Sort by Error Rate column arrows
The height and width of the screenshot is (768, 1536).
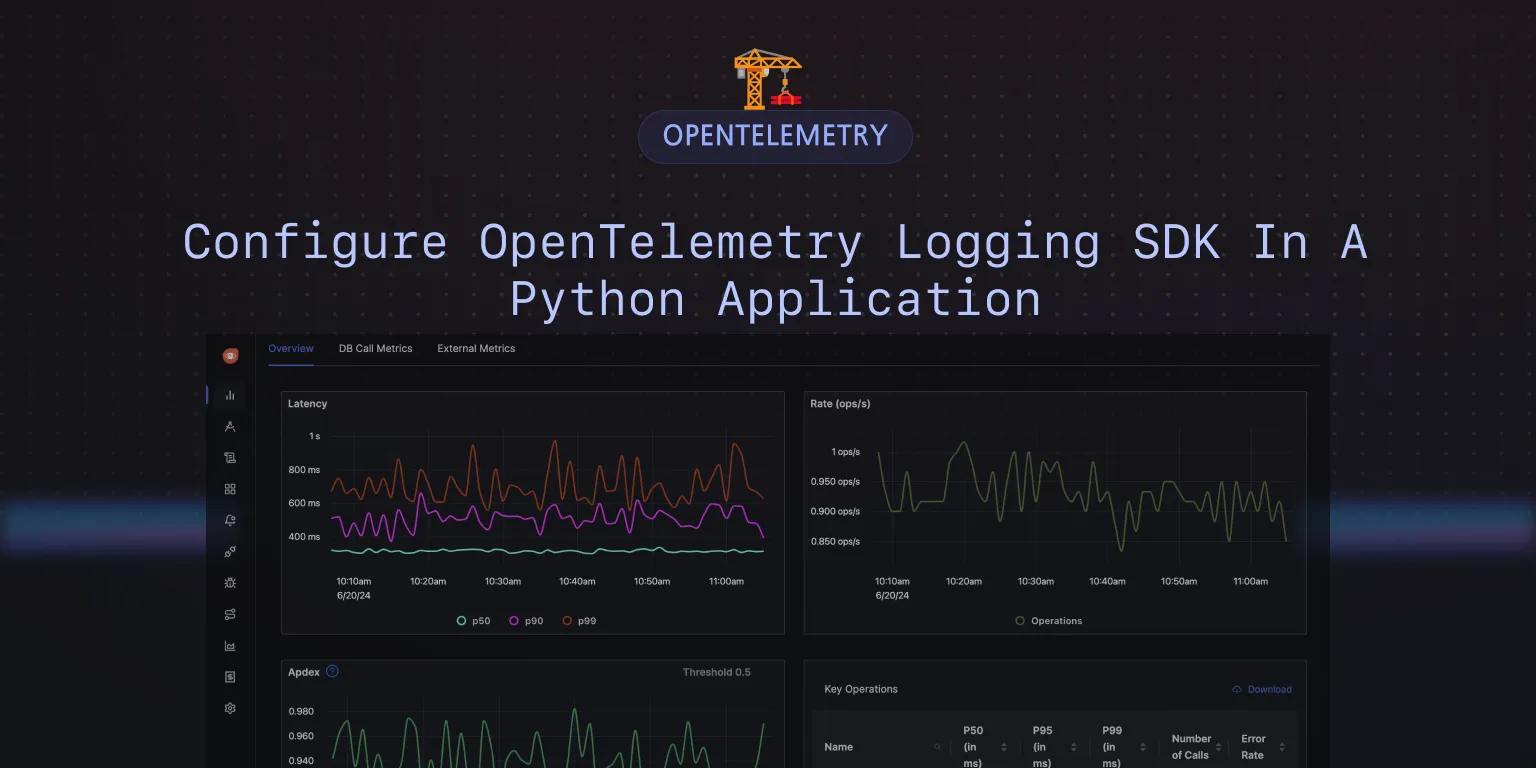(x=1282, y=747)
